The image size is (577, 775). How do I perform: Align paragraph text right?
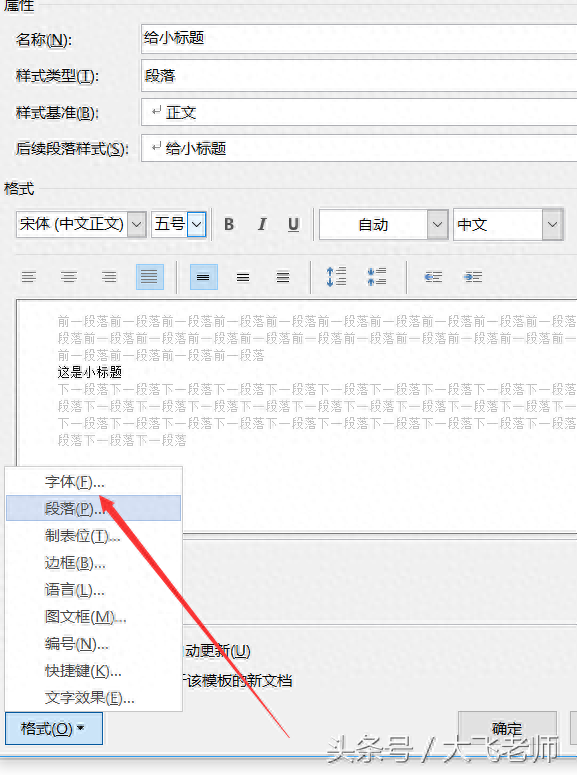click(109, 277)
